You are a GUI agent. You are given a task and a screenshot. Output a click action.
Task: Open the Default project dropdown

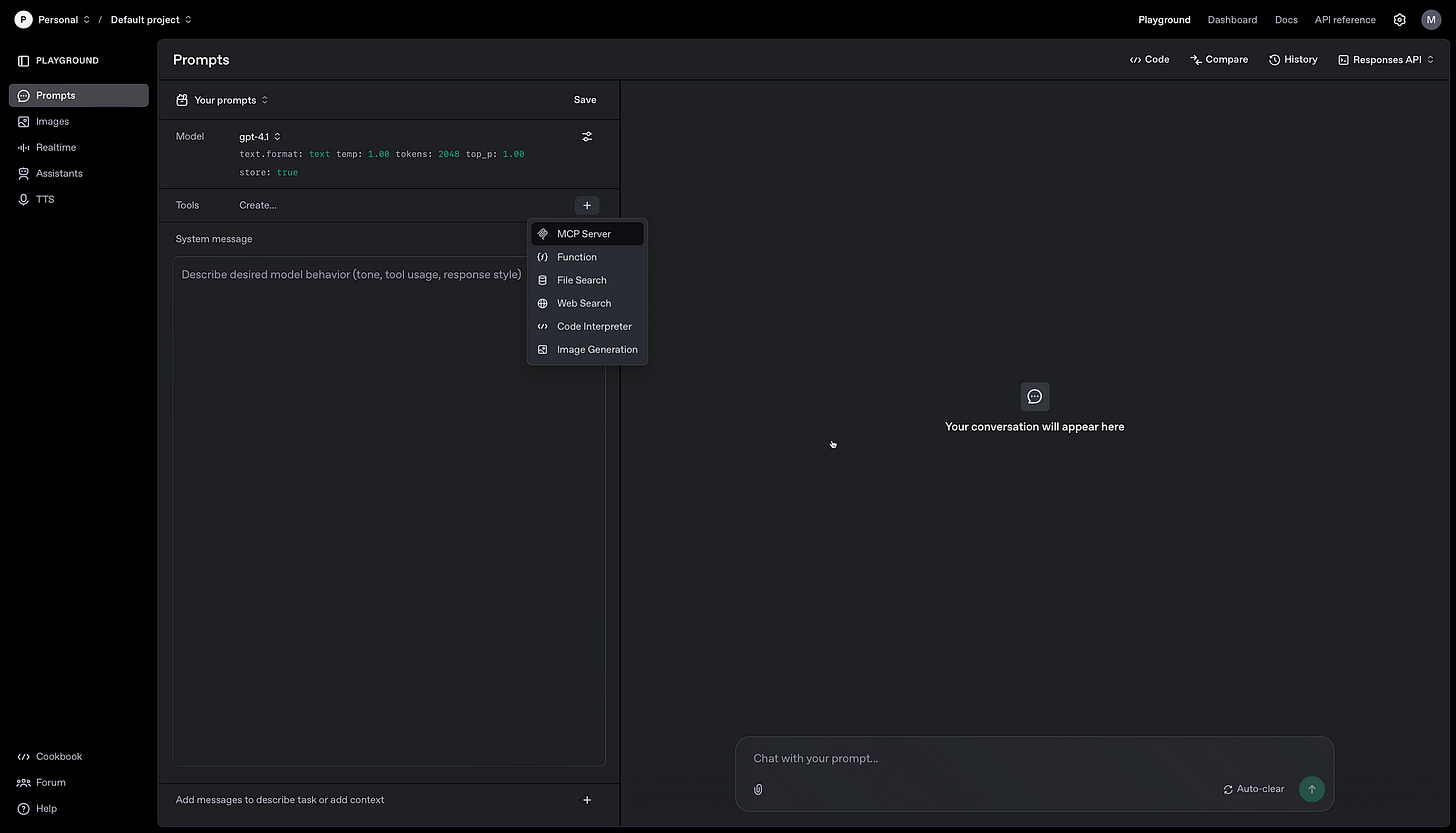(151, 20)
